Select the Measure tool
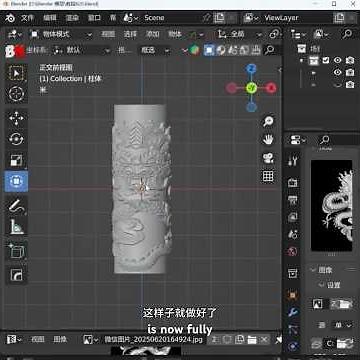The image size is (360, 360). 16,227
